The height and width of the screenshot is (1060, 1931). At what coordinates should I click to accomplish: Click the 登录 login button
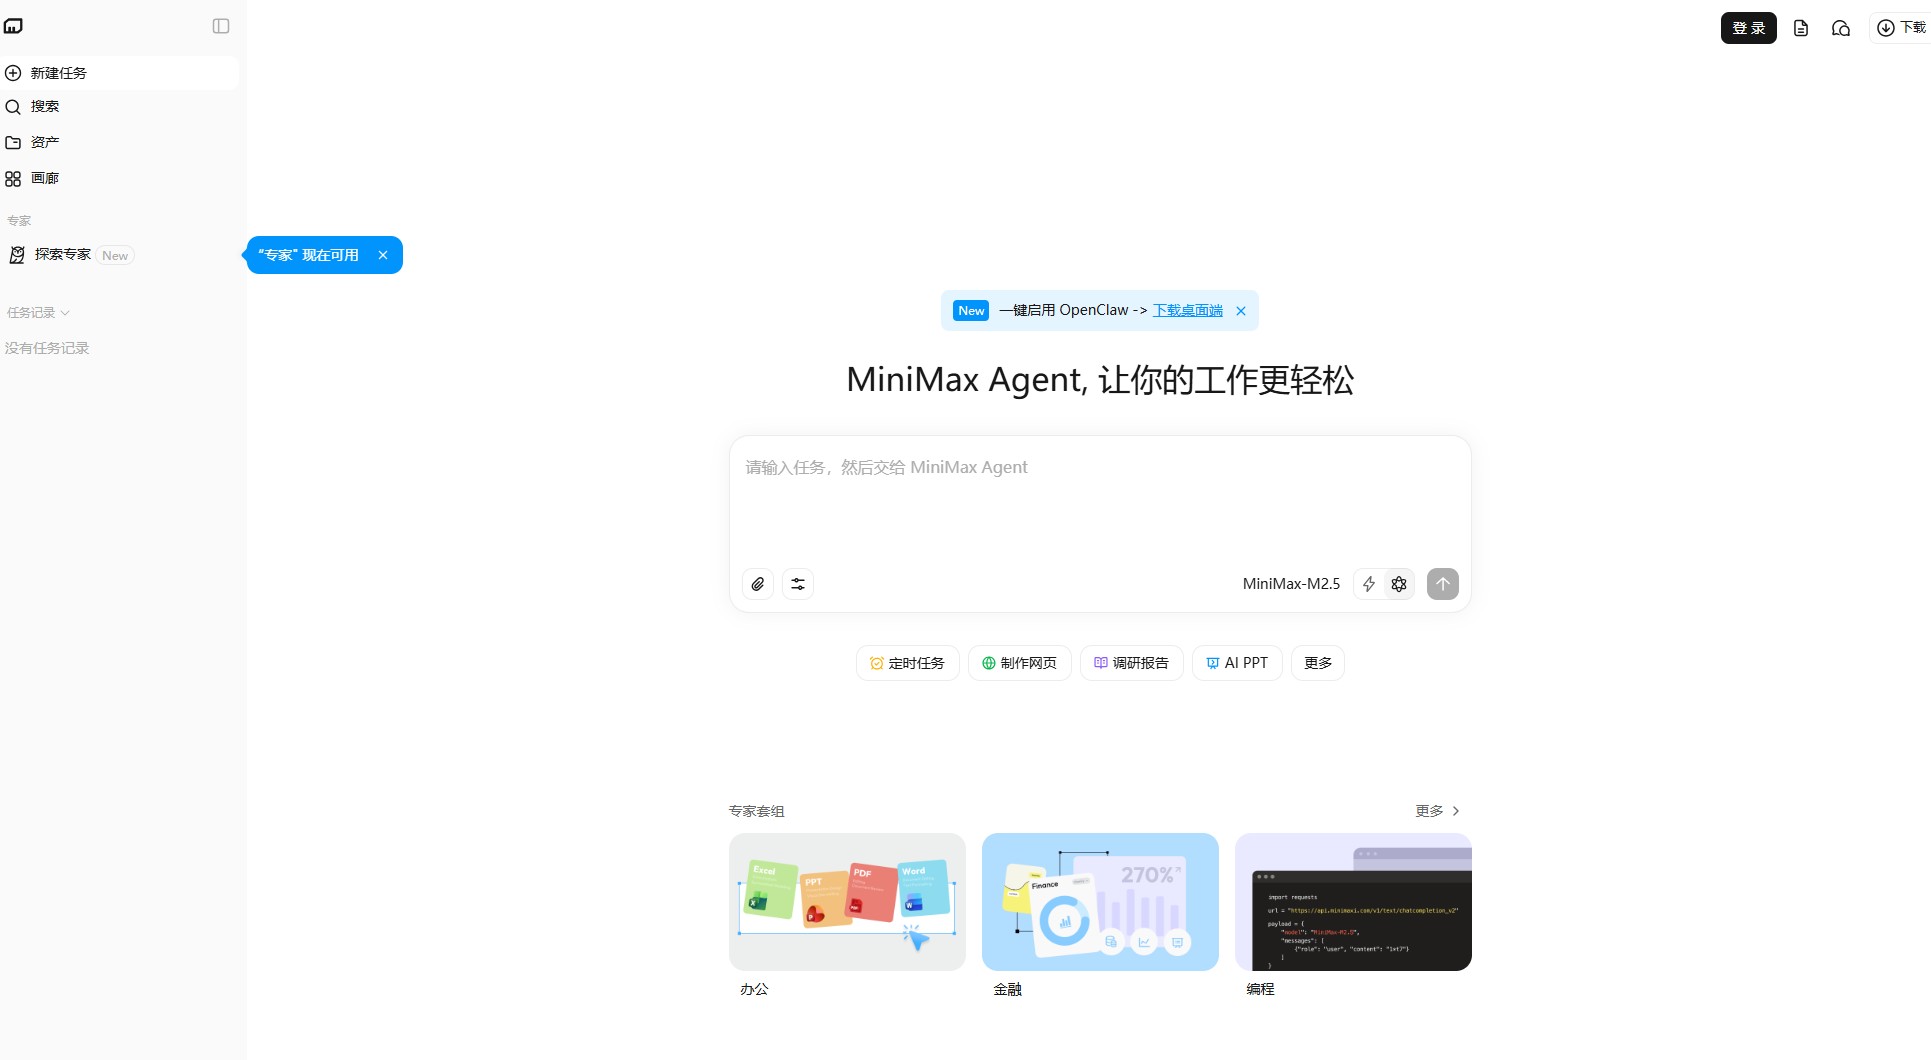[x=1747, y=27]
